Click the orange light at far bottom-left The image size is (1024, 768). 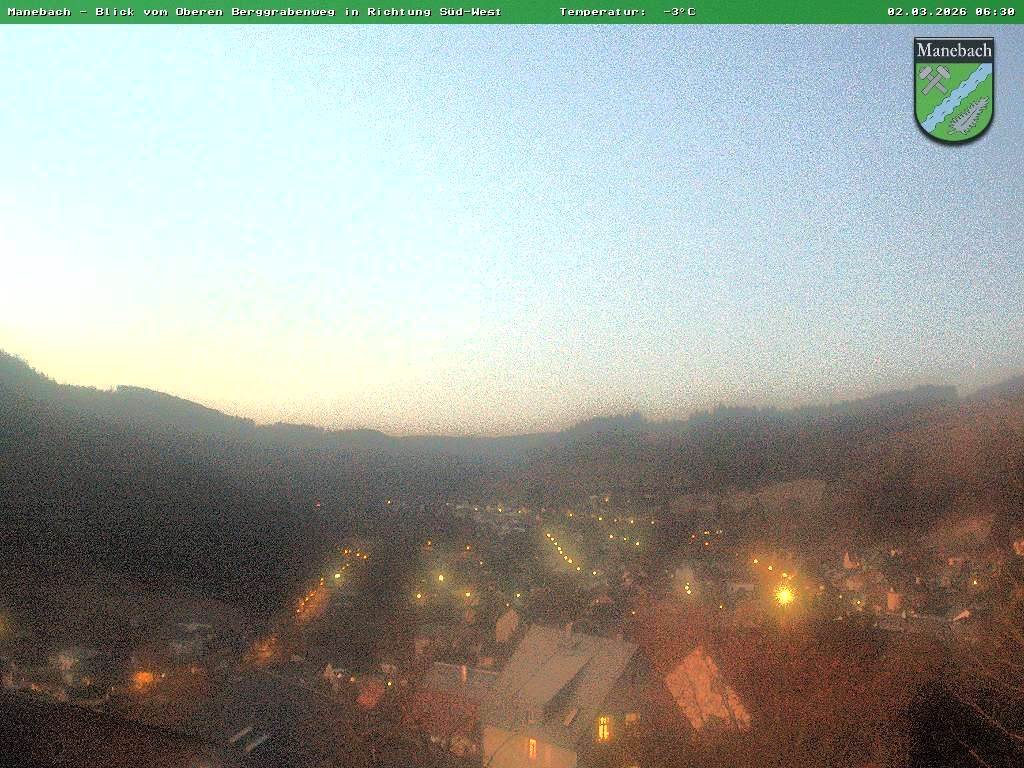(x=142, y=679)
